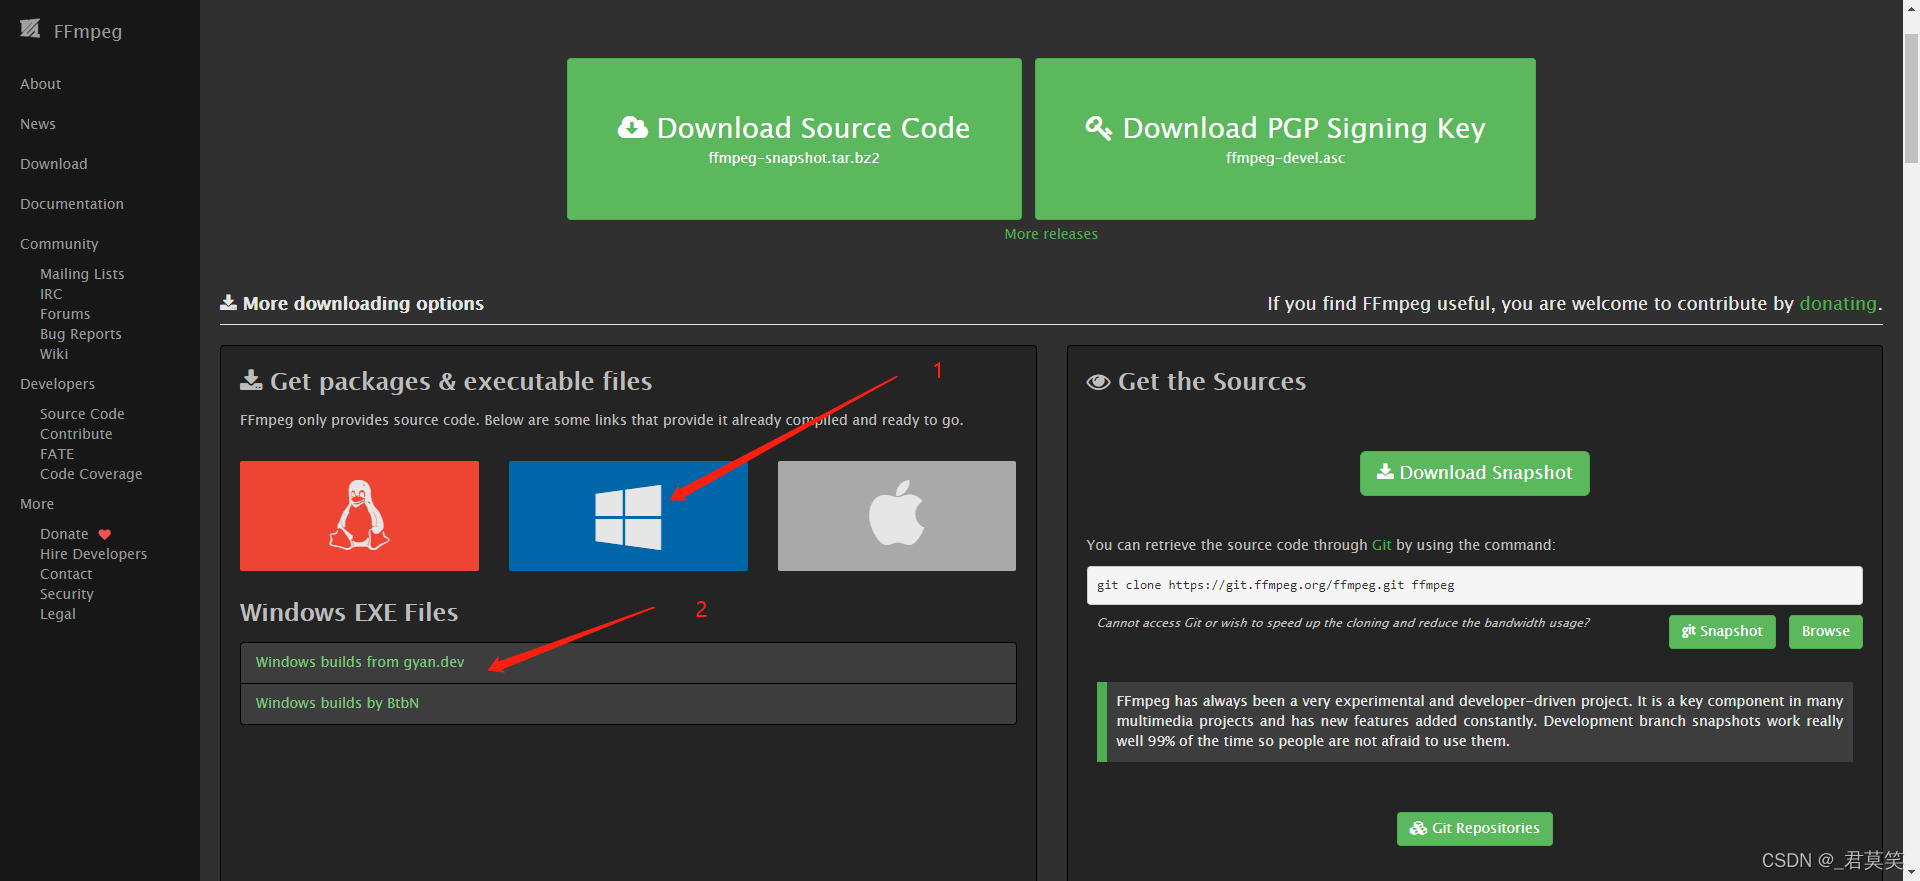Image resolution: width=1920 pixels, height=881 pixels.
Task: Click Download Source Code button
Action: 794,139
